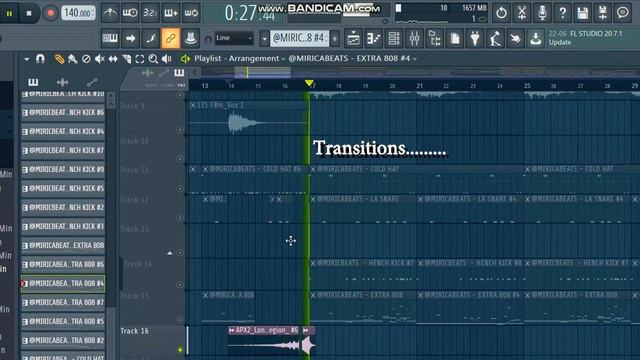Viewport: 640px width, 360px height.
Task: Select the Playlist select tool
Action: [x=140, y=59]
